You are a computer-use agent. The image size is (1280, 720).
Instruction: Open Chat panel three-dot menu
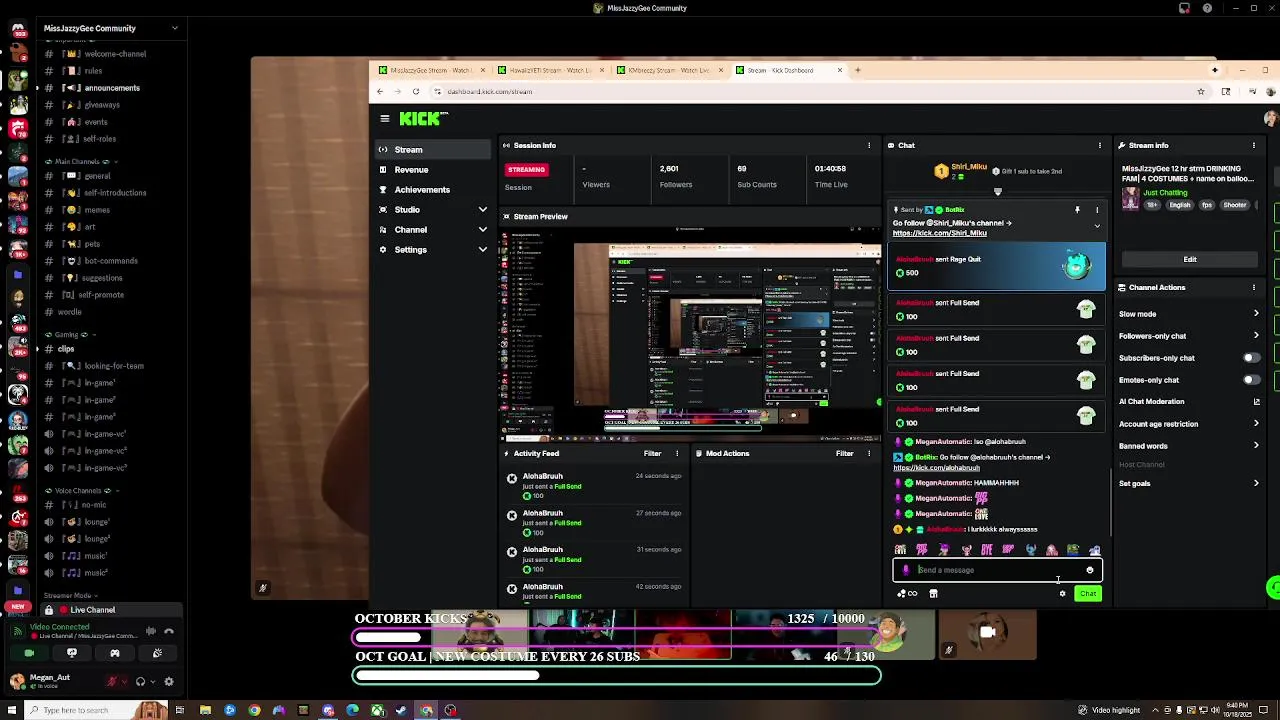(x=1100, y=145)
